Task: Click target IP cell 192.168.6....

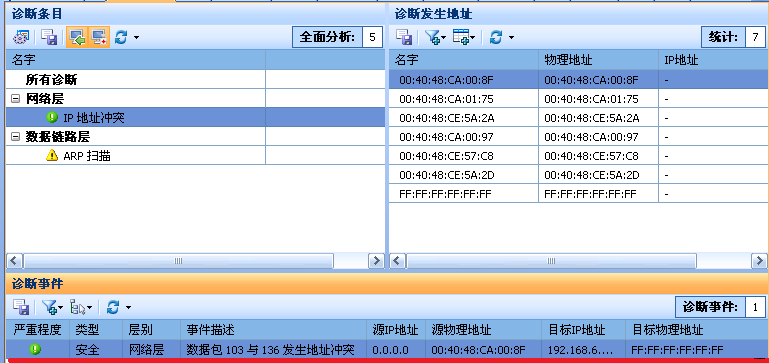Action: (584, 350)
